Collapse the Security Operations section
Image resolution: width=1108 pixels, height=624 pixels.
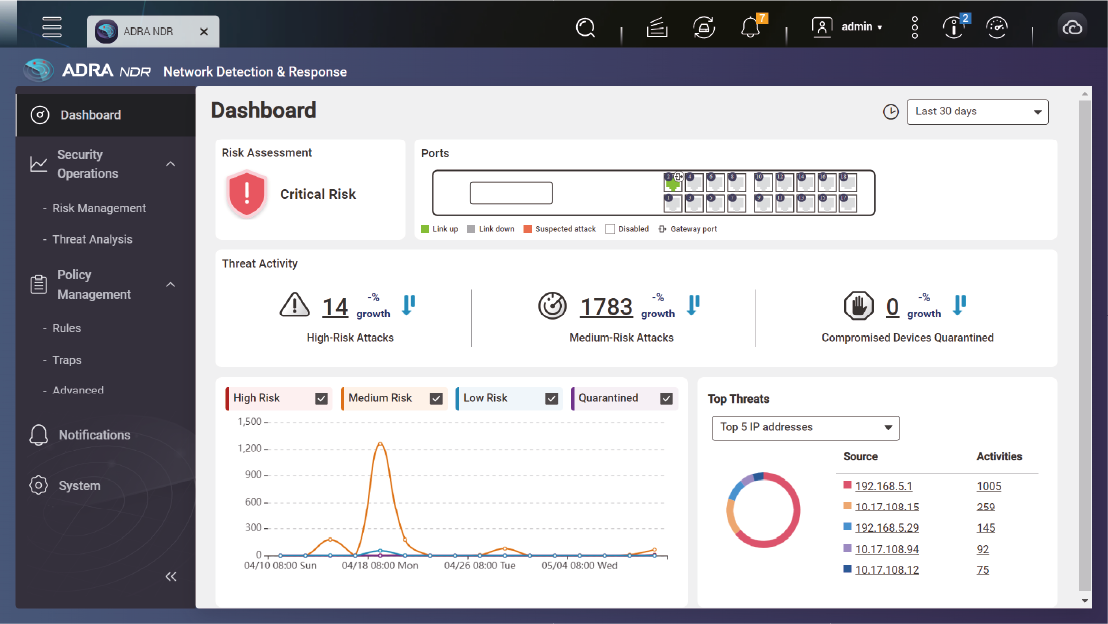170,164
